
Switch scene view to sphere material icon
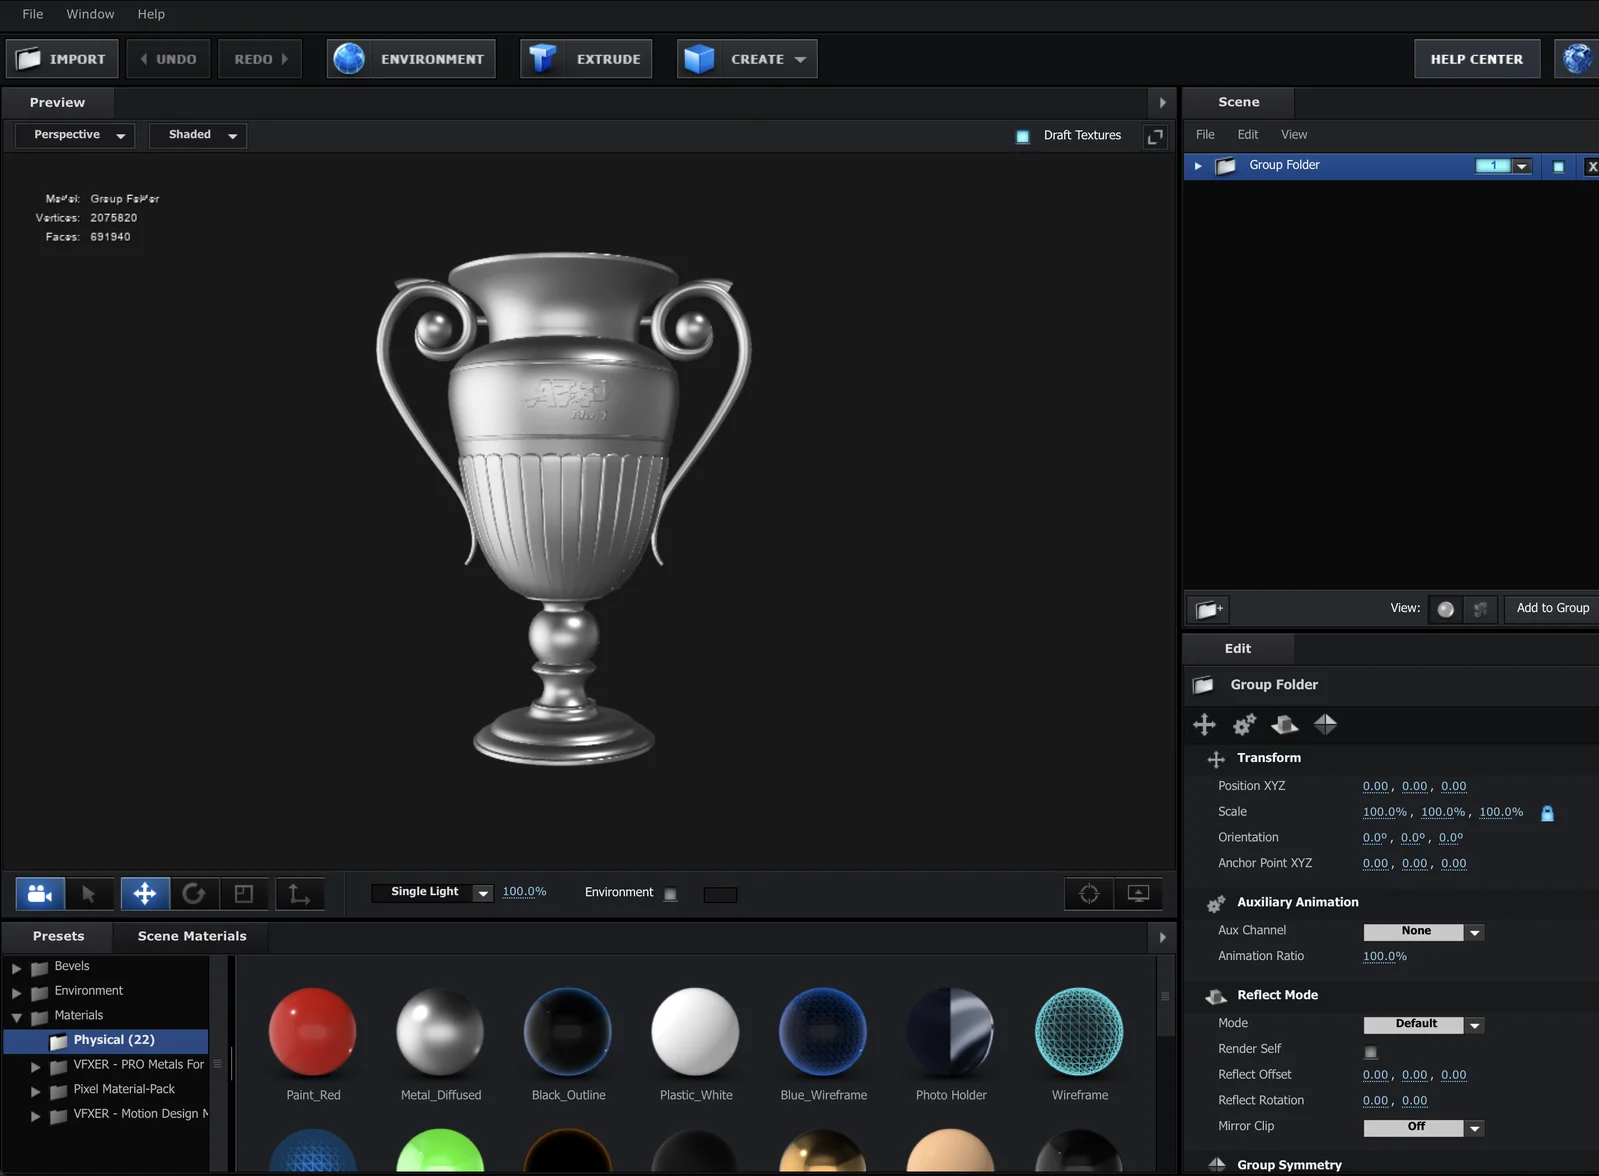click(1445, 609)
